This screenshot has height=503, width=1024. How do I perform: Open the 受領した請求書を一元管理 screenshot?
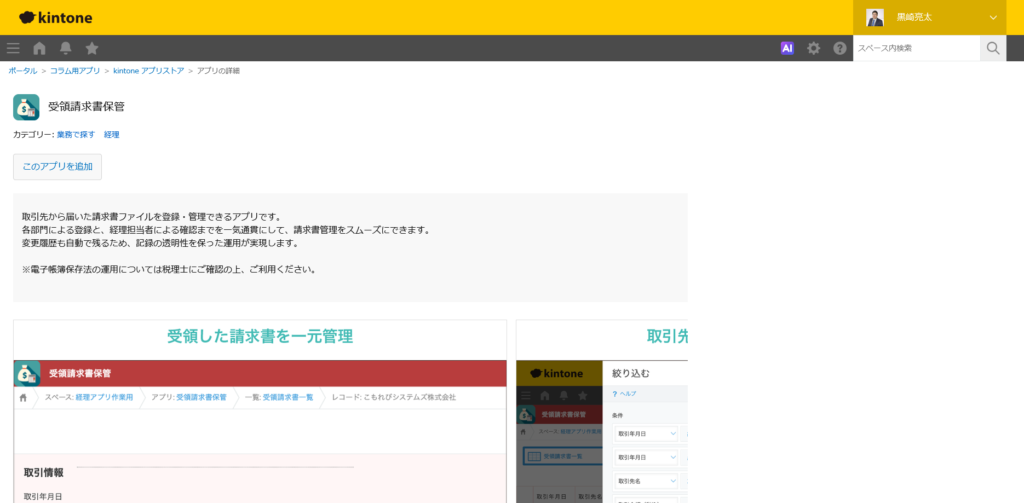260,412
